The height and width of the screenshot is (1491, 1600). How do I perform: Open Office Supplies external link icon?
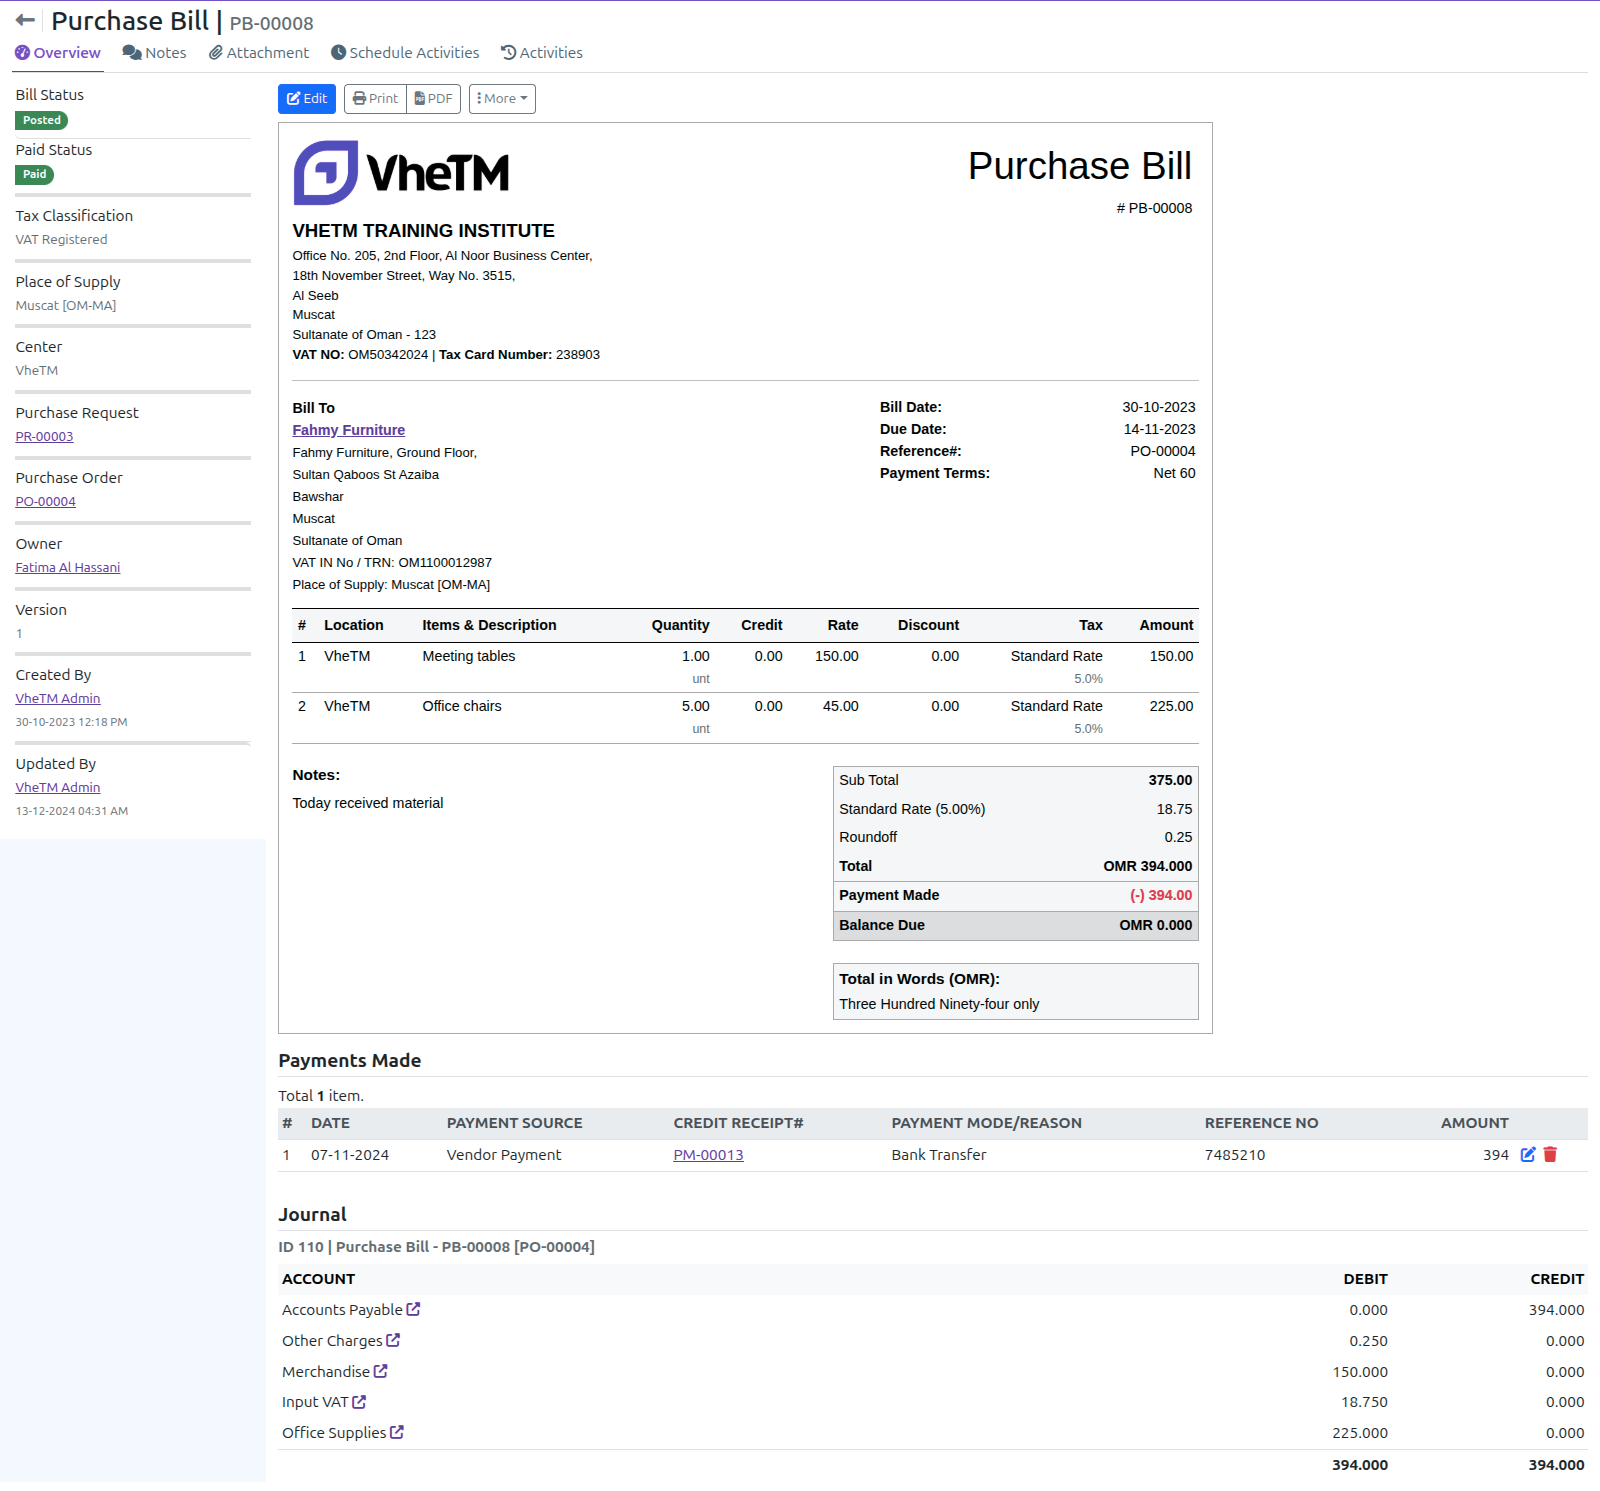397,1432
